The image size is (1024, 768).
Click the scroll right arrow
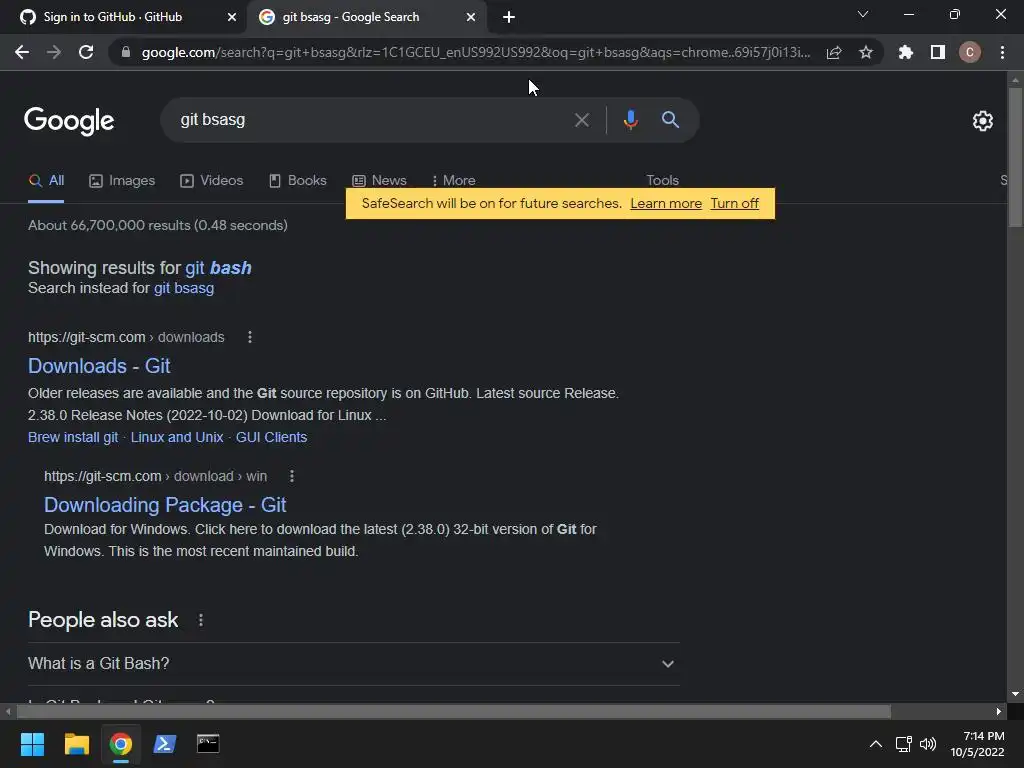[999, 711]
